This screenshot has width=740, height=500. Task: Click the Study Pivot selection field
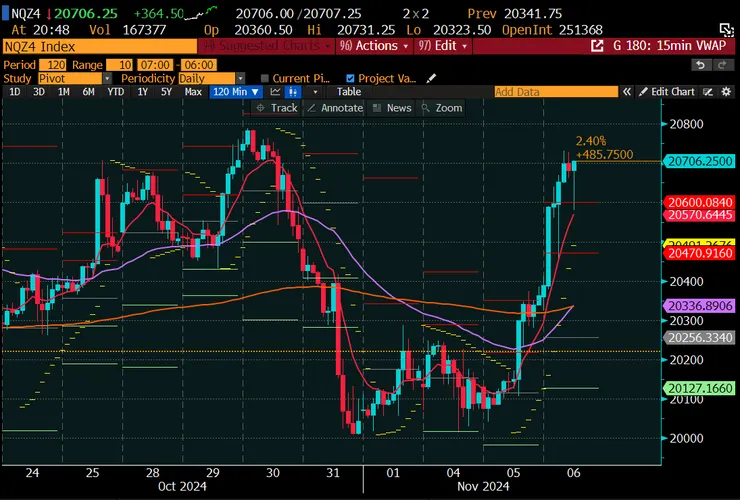(70, 78)
